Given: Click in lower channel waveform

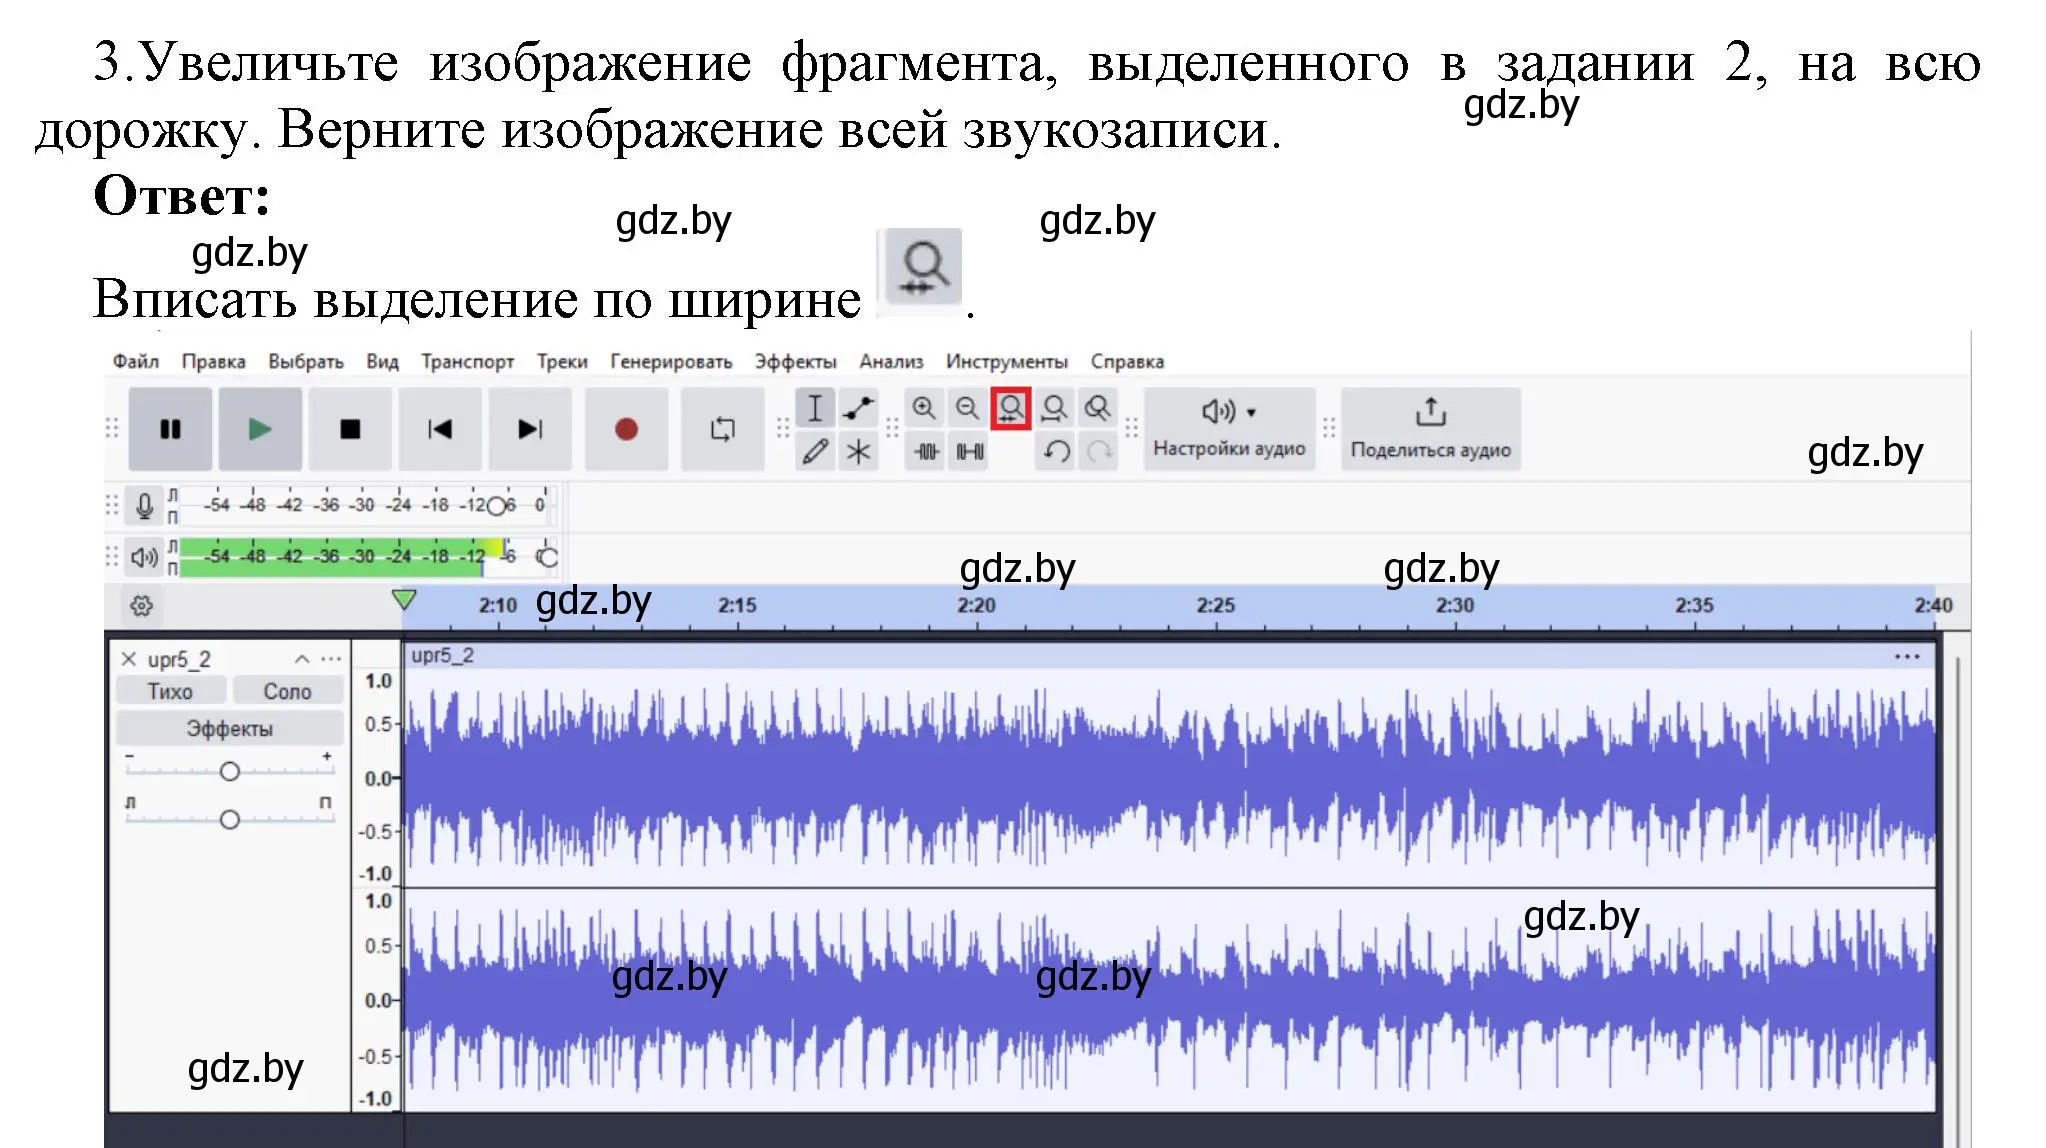Looking at the screenshot, I should pos(1169,1000).
